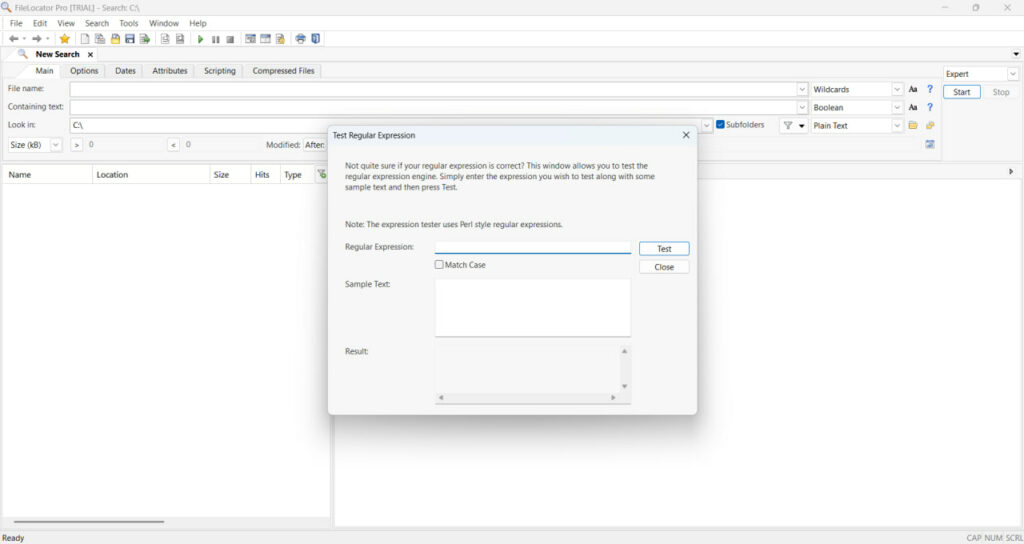Open Favorites via the star icon
This screenshot has height=544, width=1024.
(65, 39)
